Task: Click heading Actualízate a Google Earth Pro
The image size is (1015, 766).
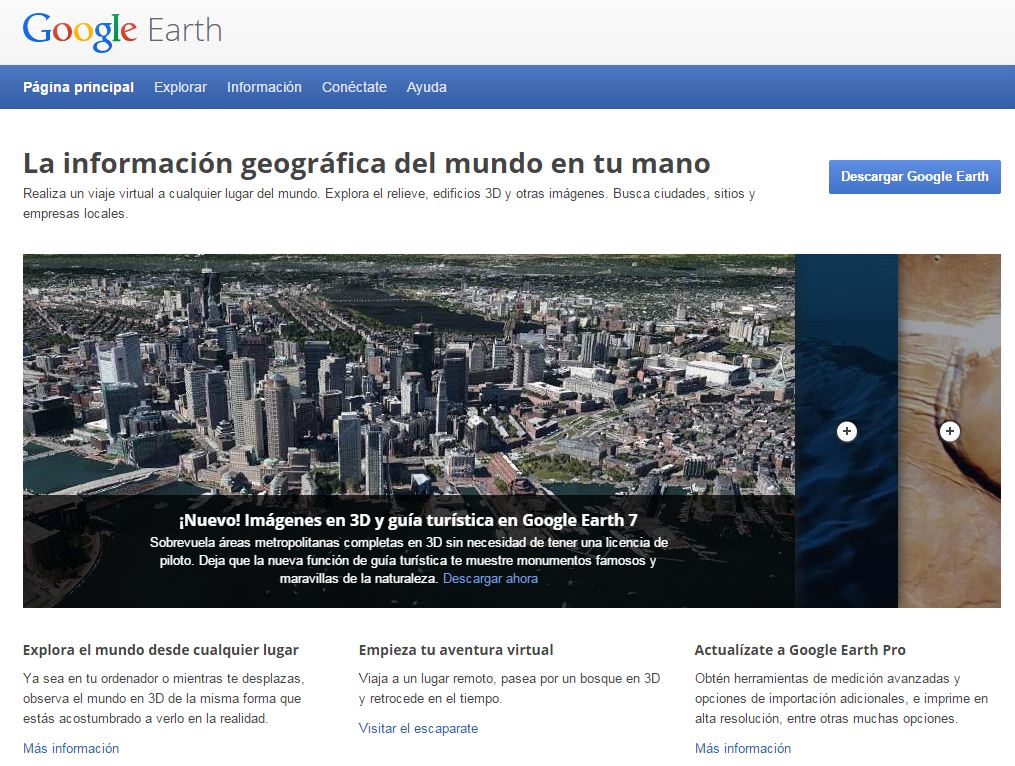Action: 800,650
